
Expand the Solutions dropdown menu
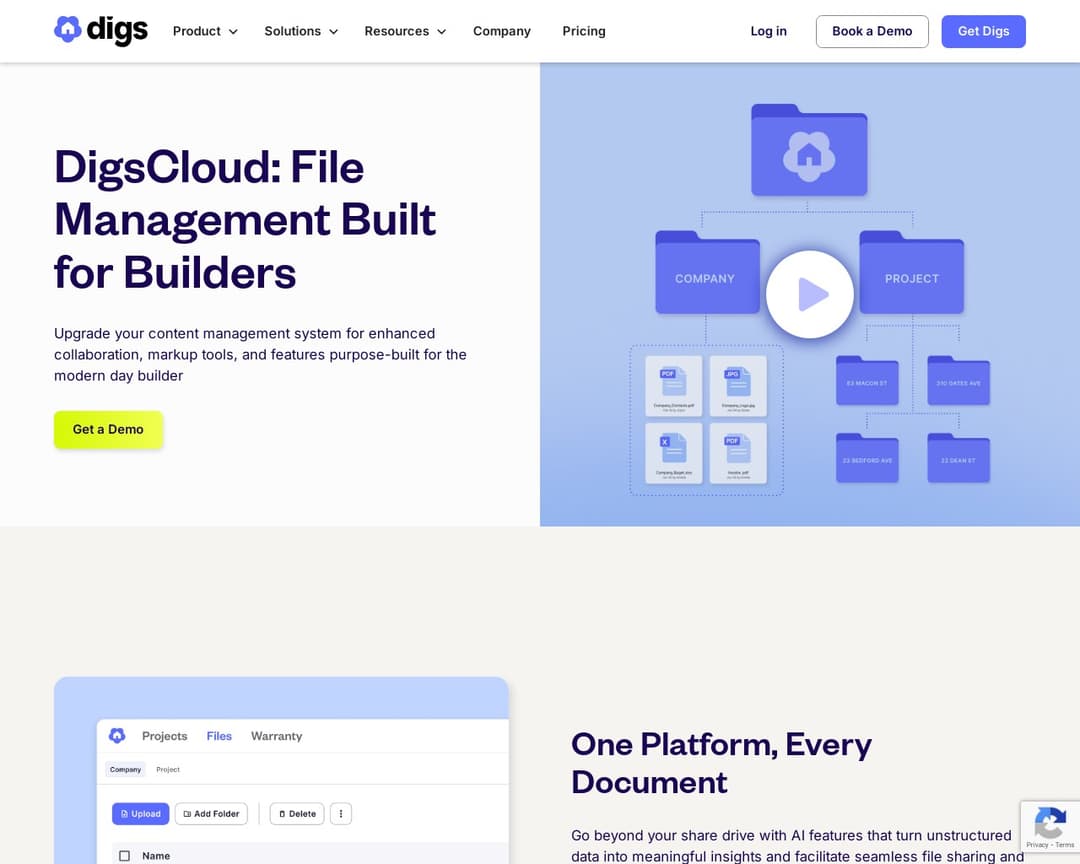(x=301, y=31)
